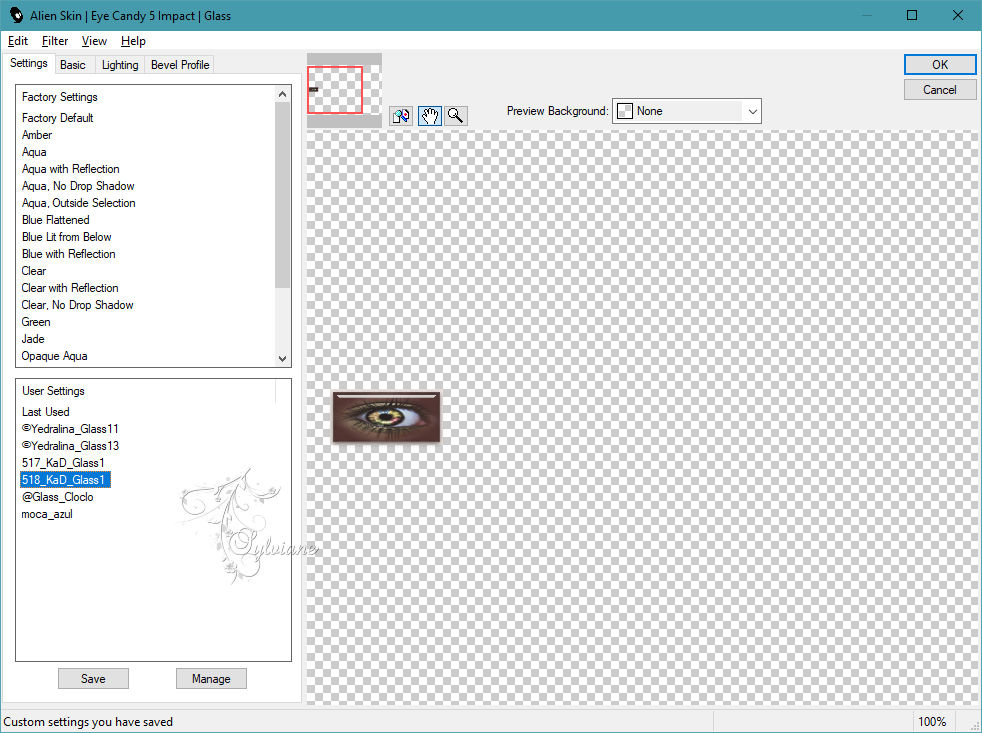Click the 100% zoom level in status bar
Screen dimensions: 982x733
coord(931,721)
